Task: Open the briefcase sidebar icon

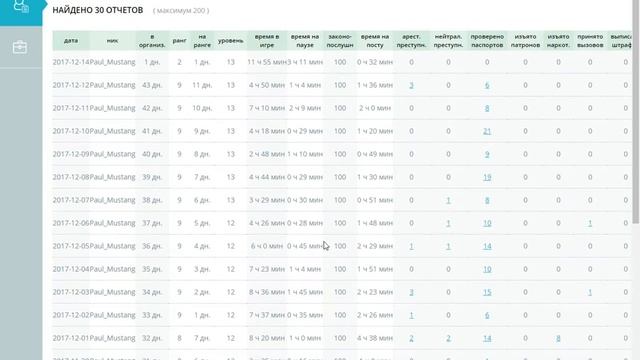Action: pos(20,47)
